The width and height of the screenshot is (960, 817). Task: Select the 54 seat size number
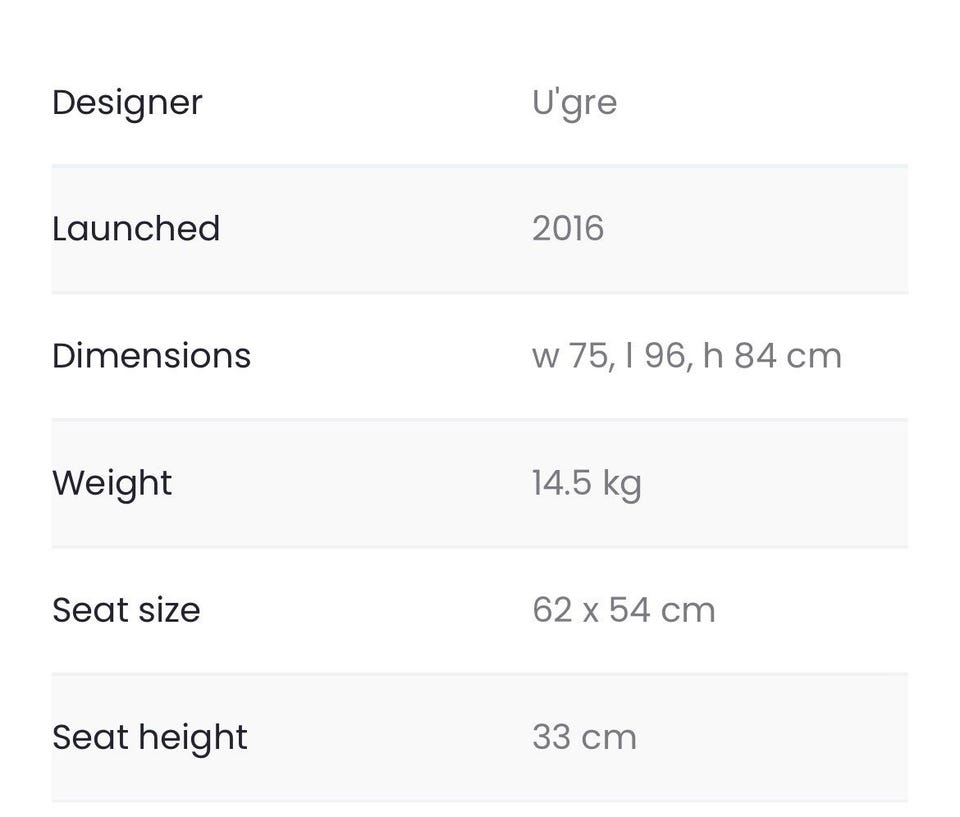pyautogui.click(x=630, y=610)
